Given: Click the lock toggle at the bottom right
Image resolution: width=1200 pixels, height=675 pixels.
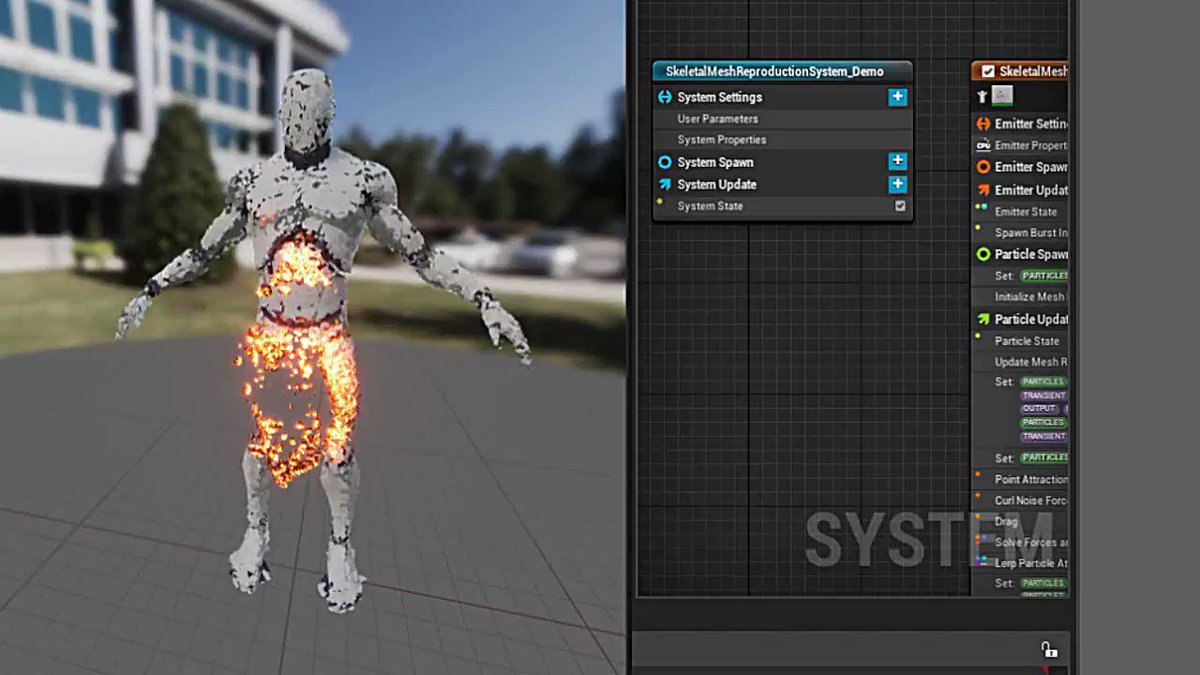Looking at the screenshot, I should [x=1048, y=648].
